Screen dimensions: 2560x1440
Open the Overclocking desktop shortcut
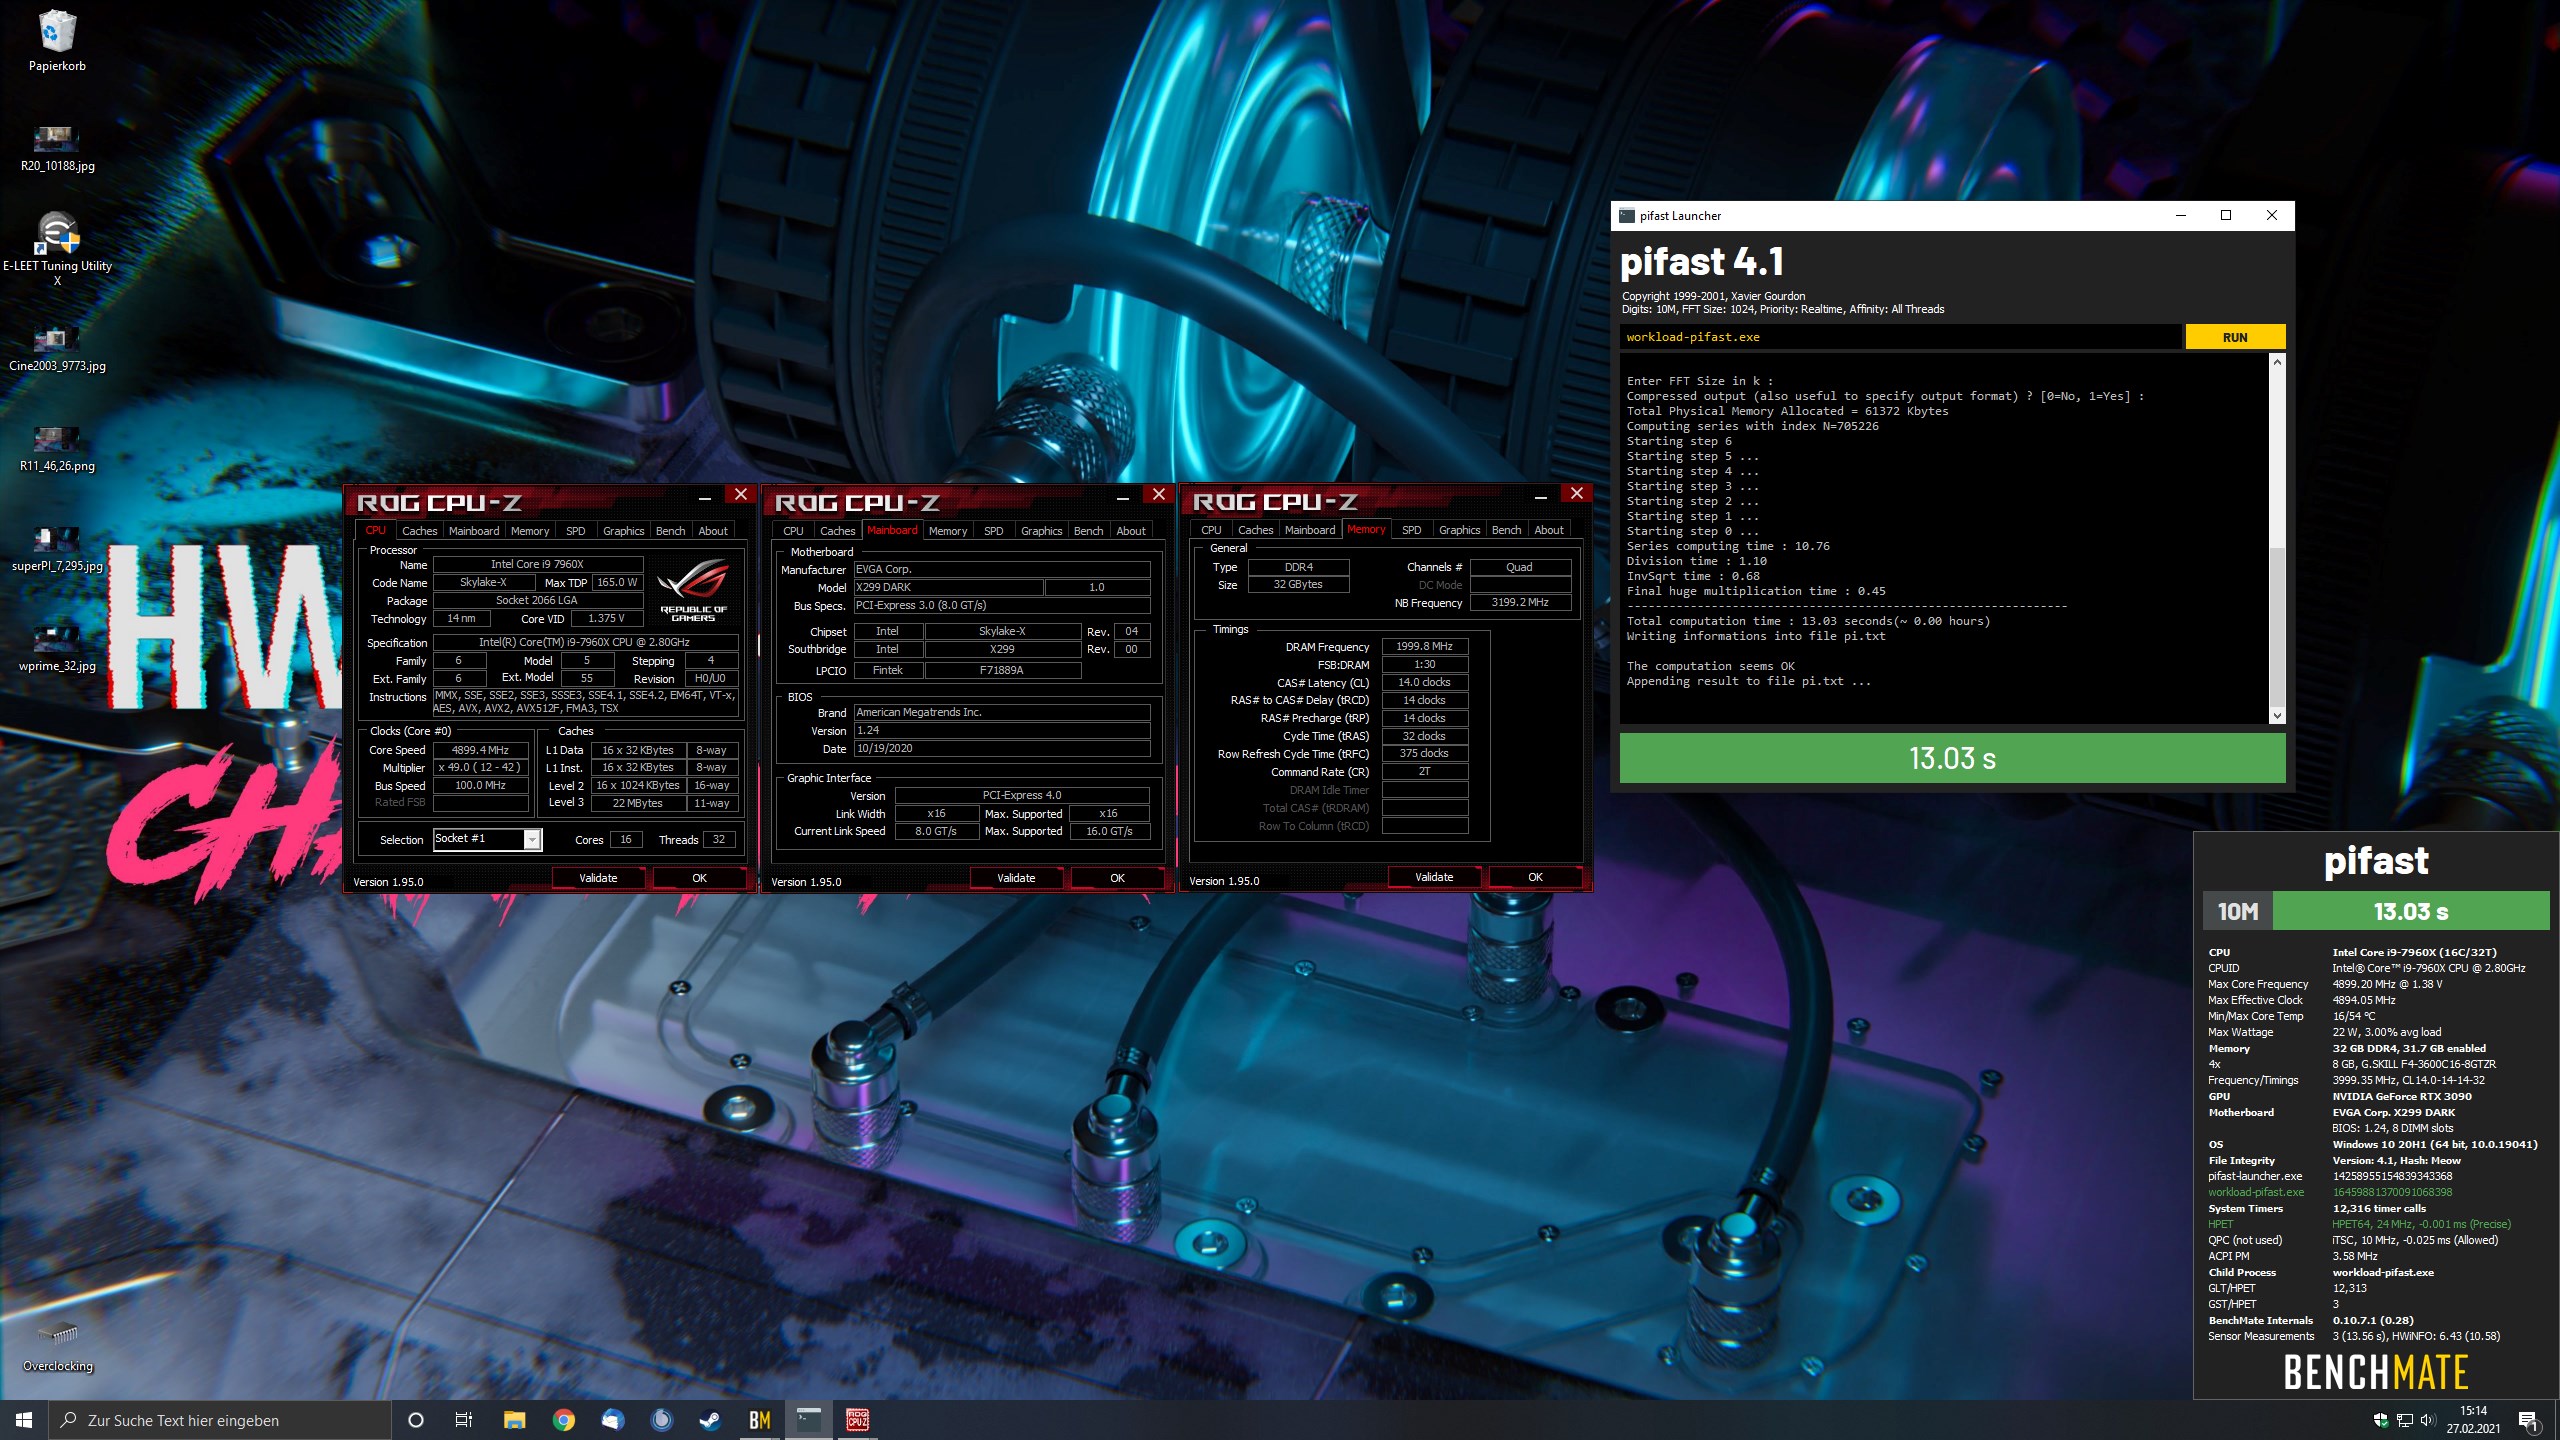point(57,1346)
